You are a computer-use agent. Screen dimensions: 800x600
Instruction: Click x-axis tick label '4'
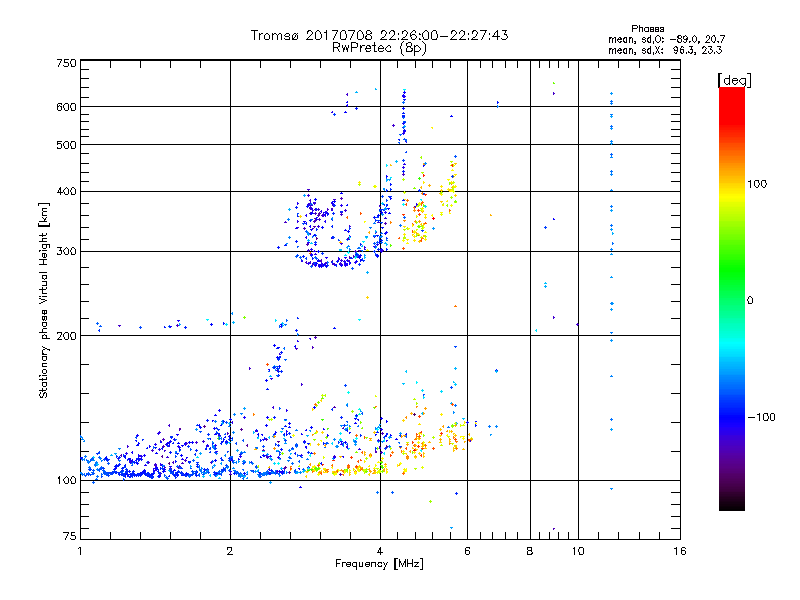click(x=380, y=551)
